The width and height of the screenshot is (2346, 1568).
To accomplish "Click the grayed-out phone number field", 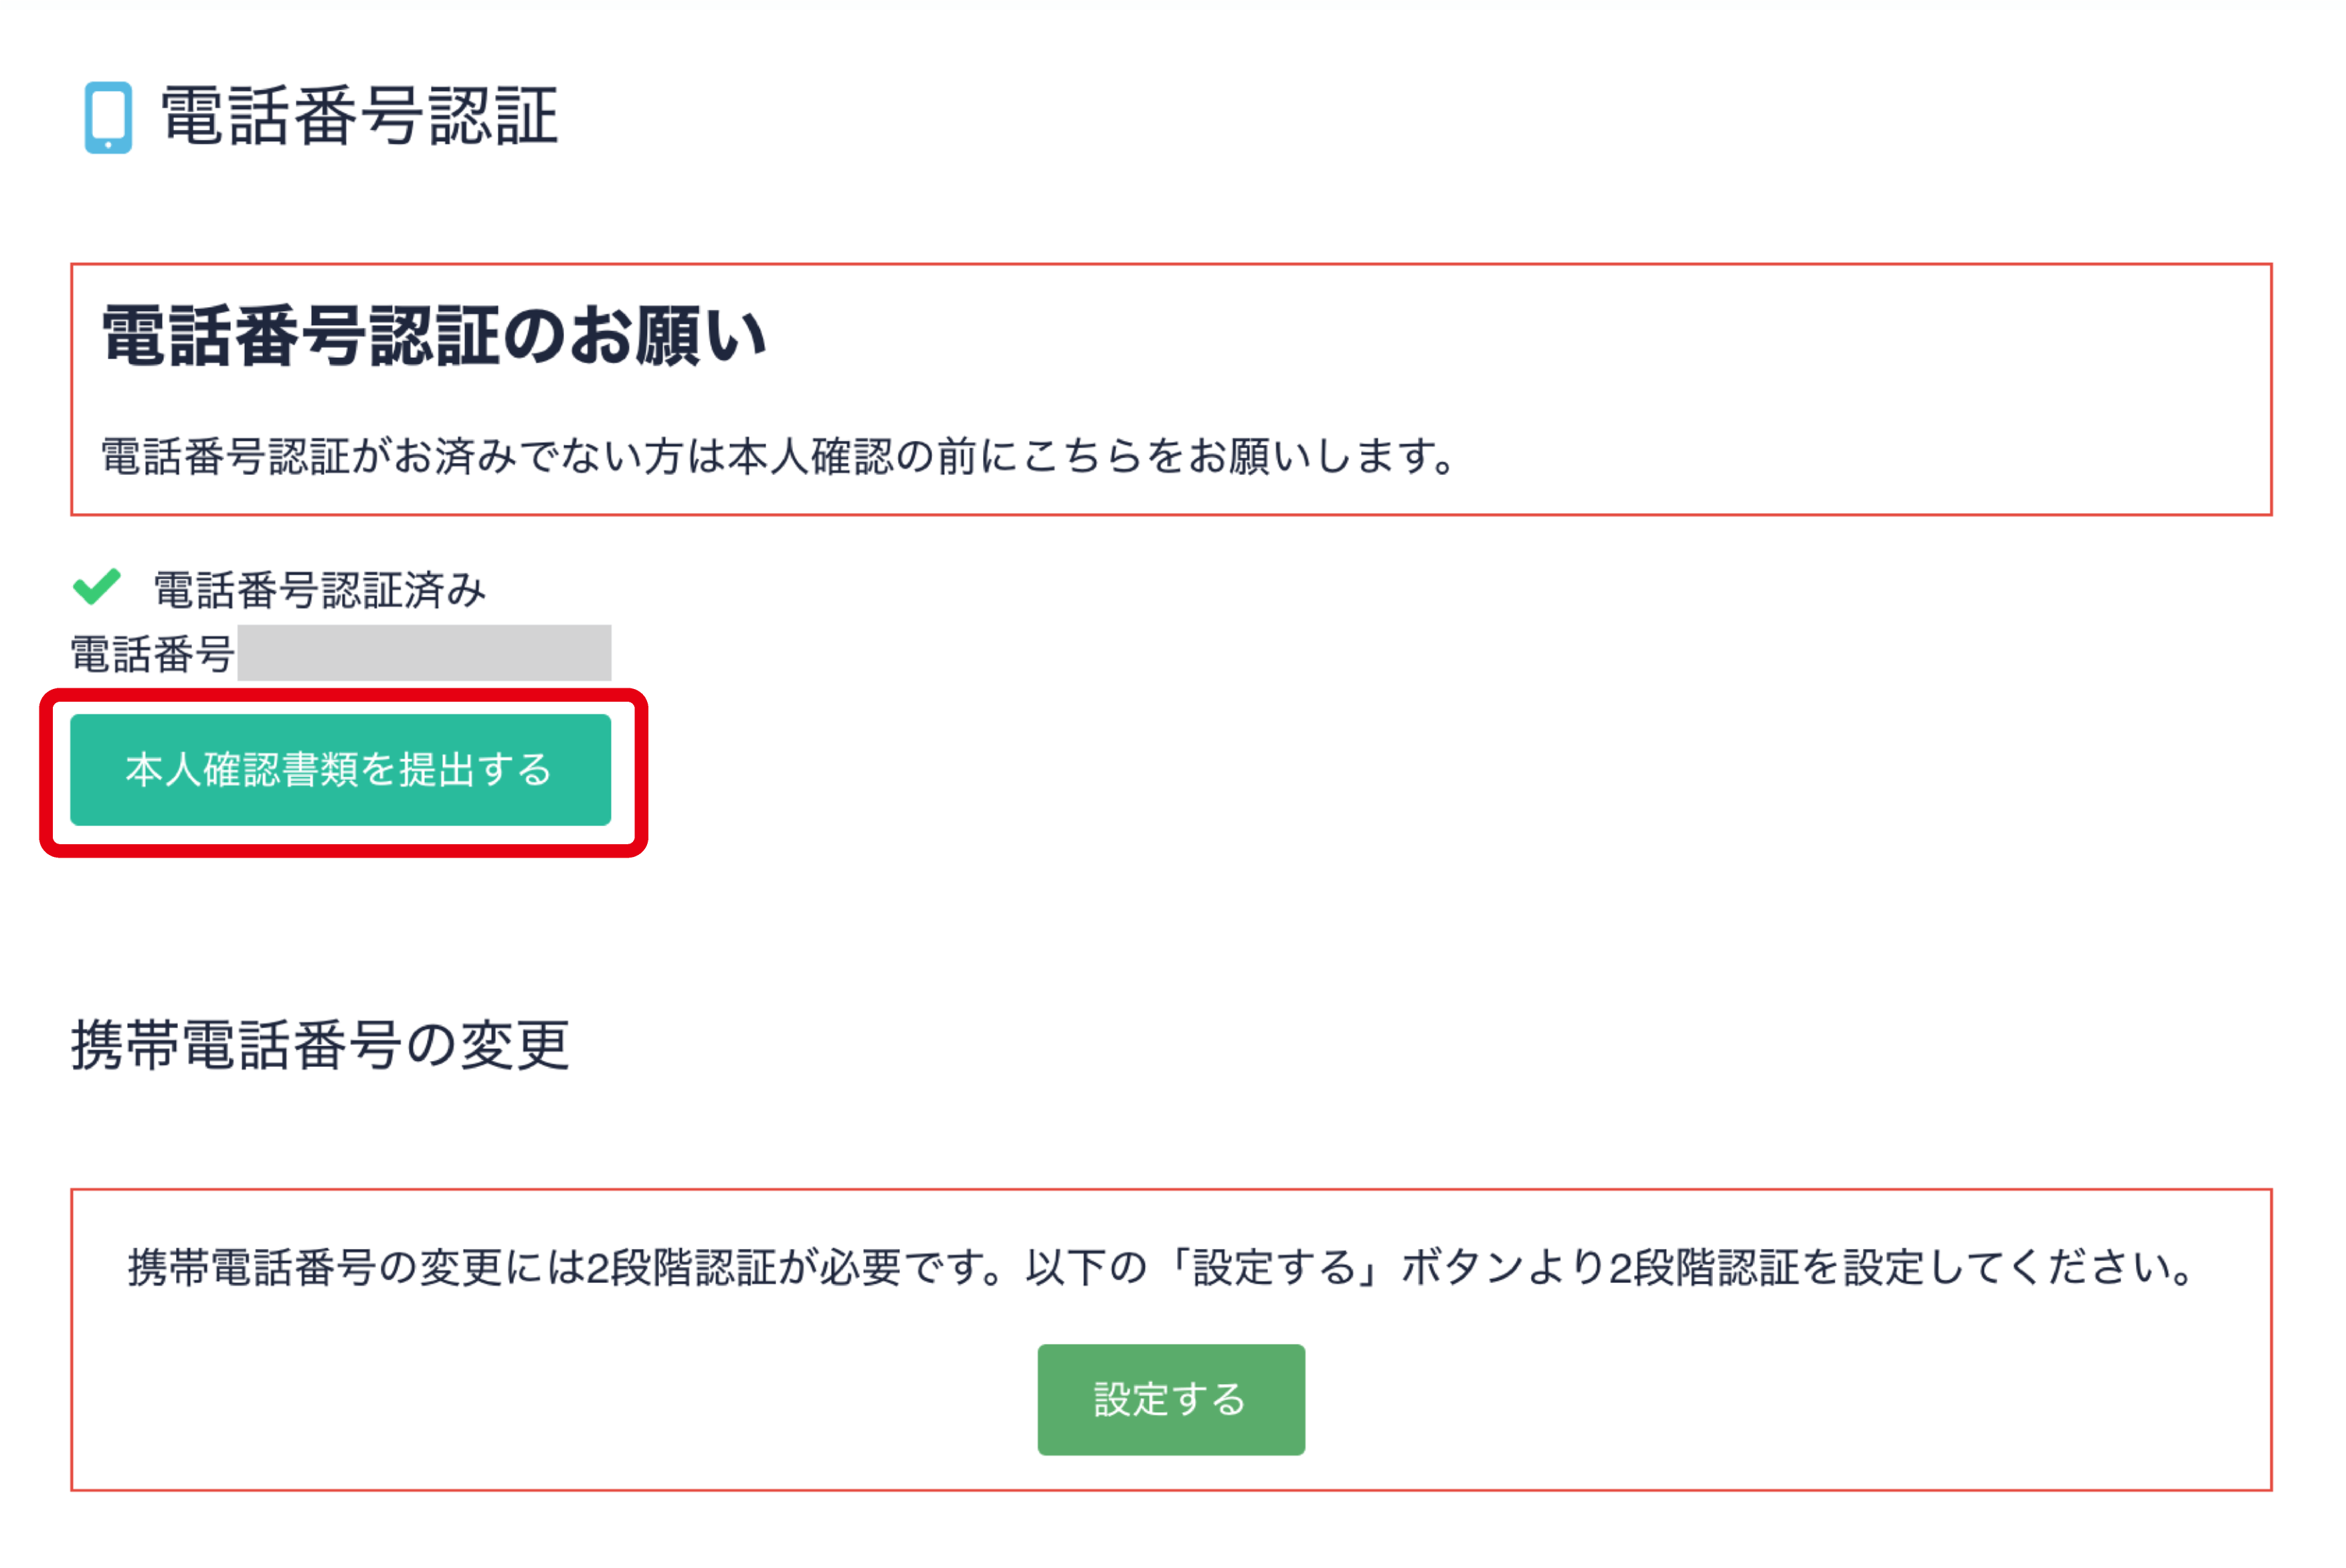I will 424,653.
